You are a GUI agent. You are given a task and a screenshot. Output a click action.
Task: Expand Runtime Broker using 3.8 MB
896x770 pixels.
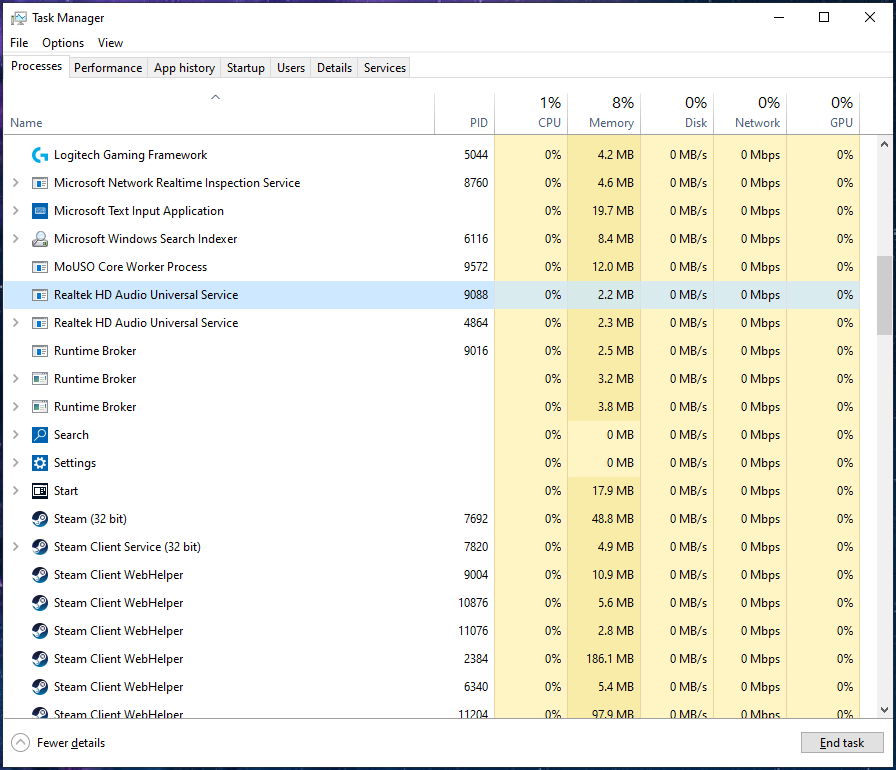point(16,407)
